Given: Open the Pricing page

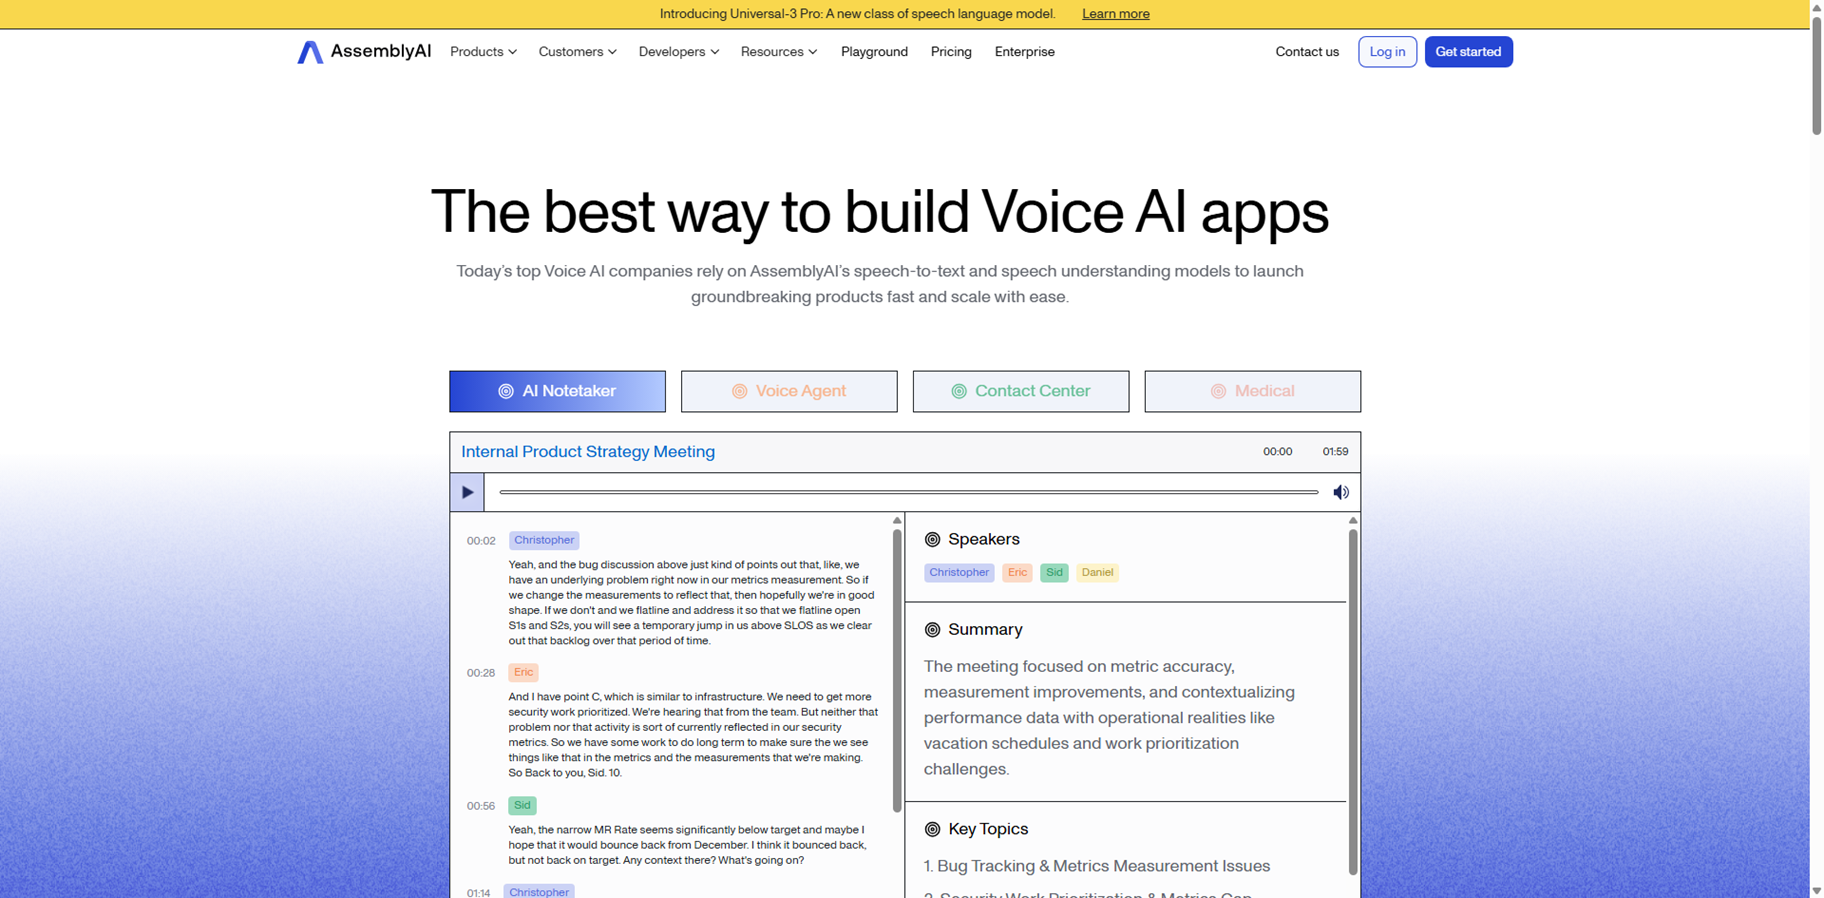Looking at the screenshot, I should coord(951,52).
